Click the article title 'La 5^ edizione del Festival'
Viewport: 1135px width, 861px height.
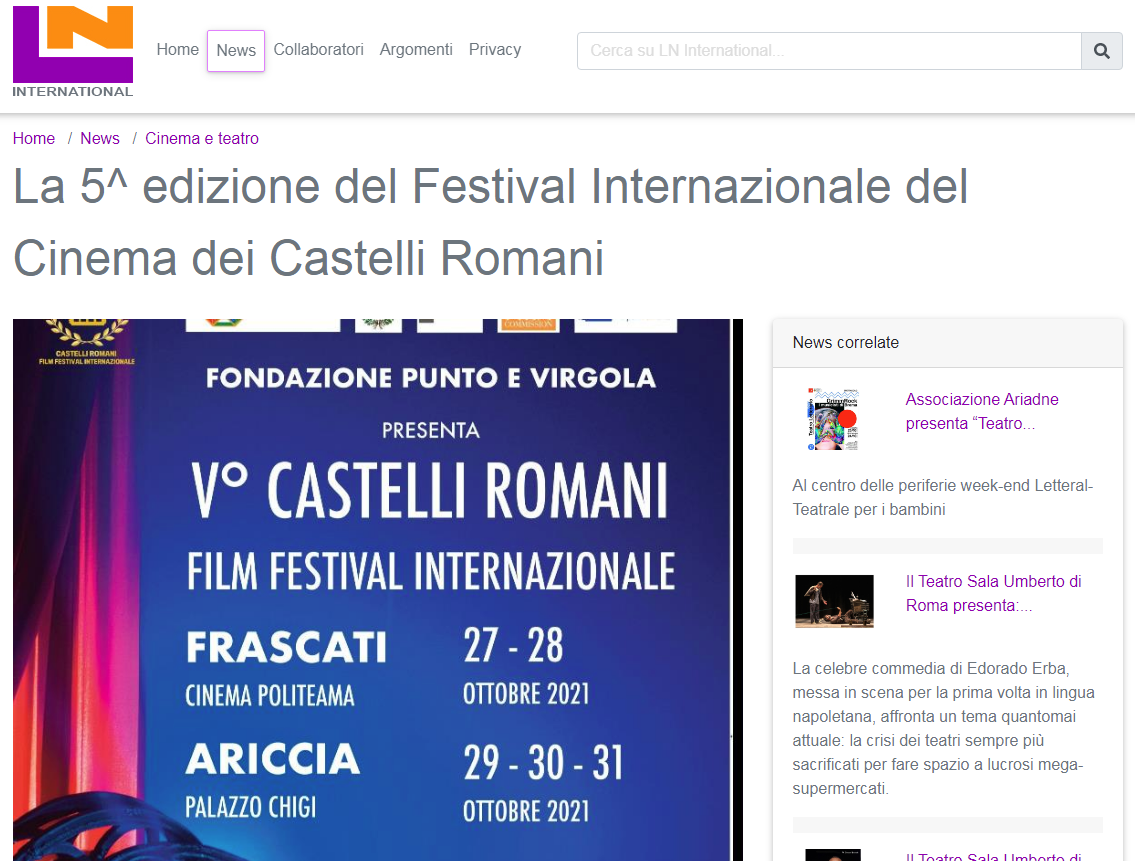[490, 222]
